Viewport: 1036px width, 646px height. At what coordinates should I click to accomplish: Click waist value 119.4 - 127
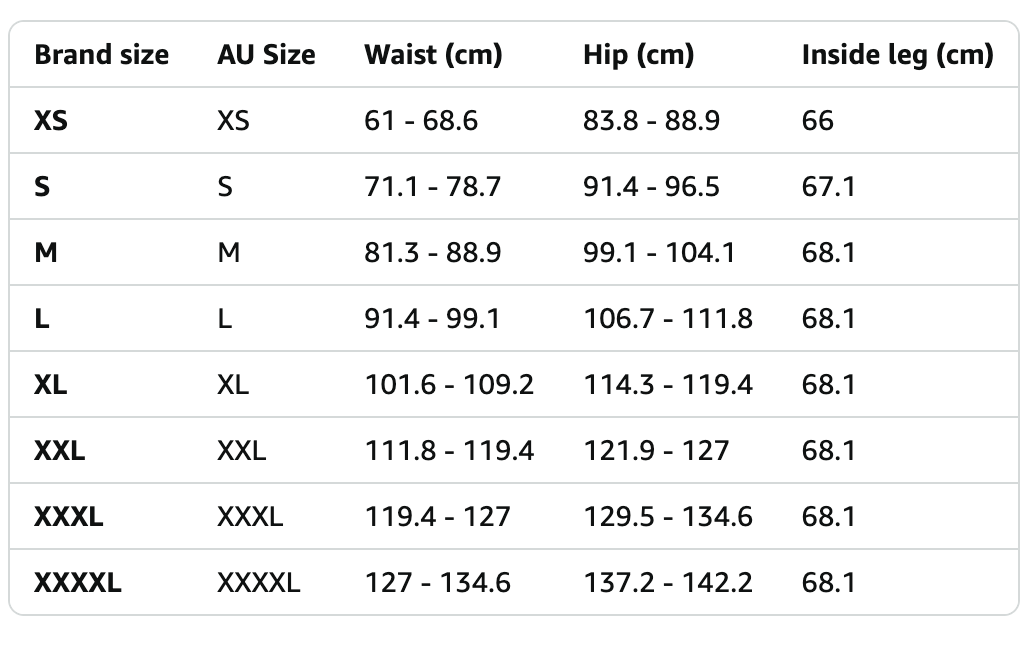click(437, 517)
